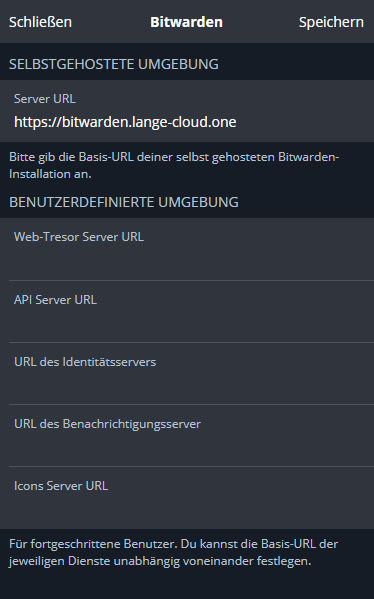Click the Web-Tresor Server URL field
The image size is (374, 599).
pyautogui.click(x=187, y=249)
